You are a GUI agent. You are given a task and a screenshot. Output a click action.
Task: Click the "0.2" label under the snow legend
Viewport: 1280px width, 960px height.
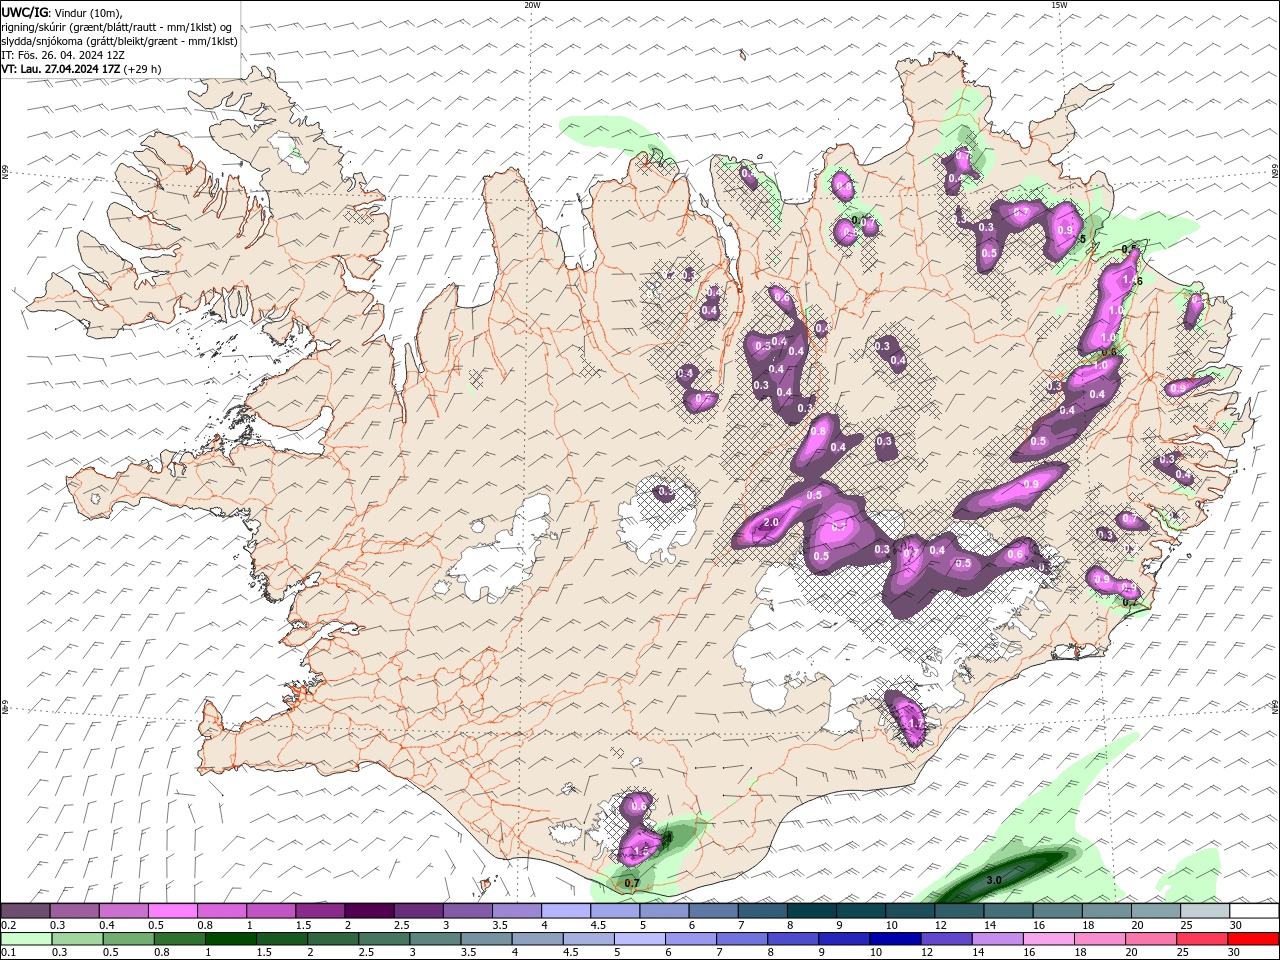10,925
